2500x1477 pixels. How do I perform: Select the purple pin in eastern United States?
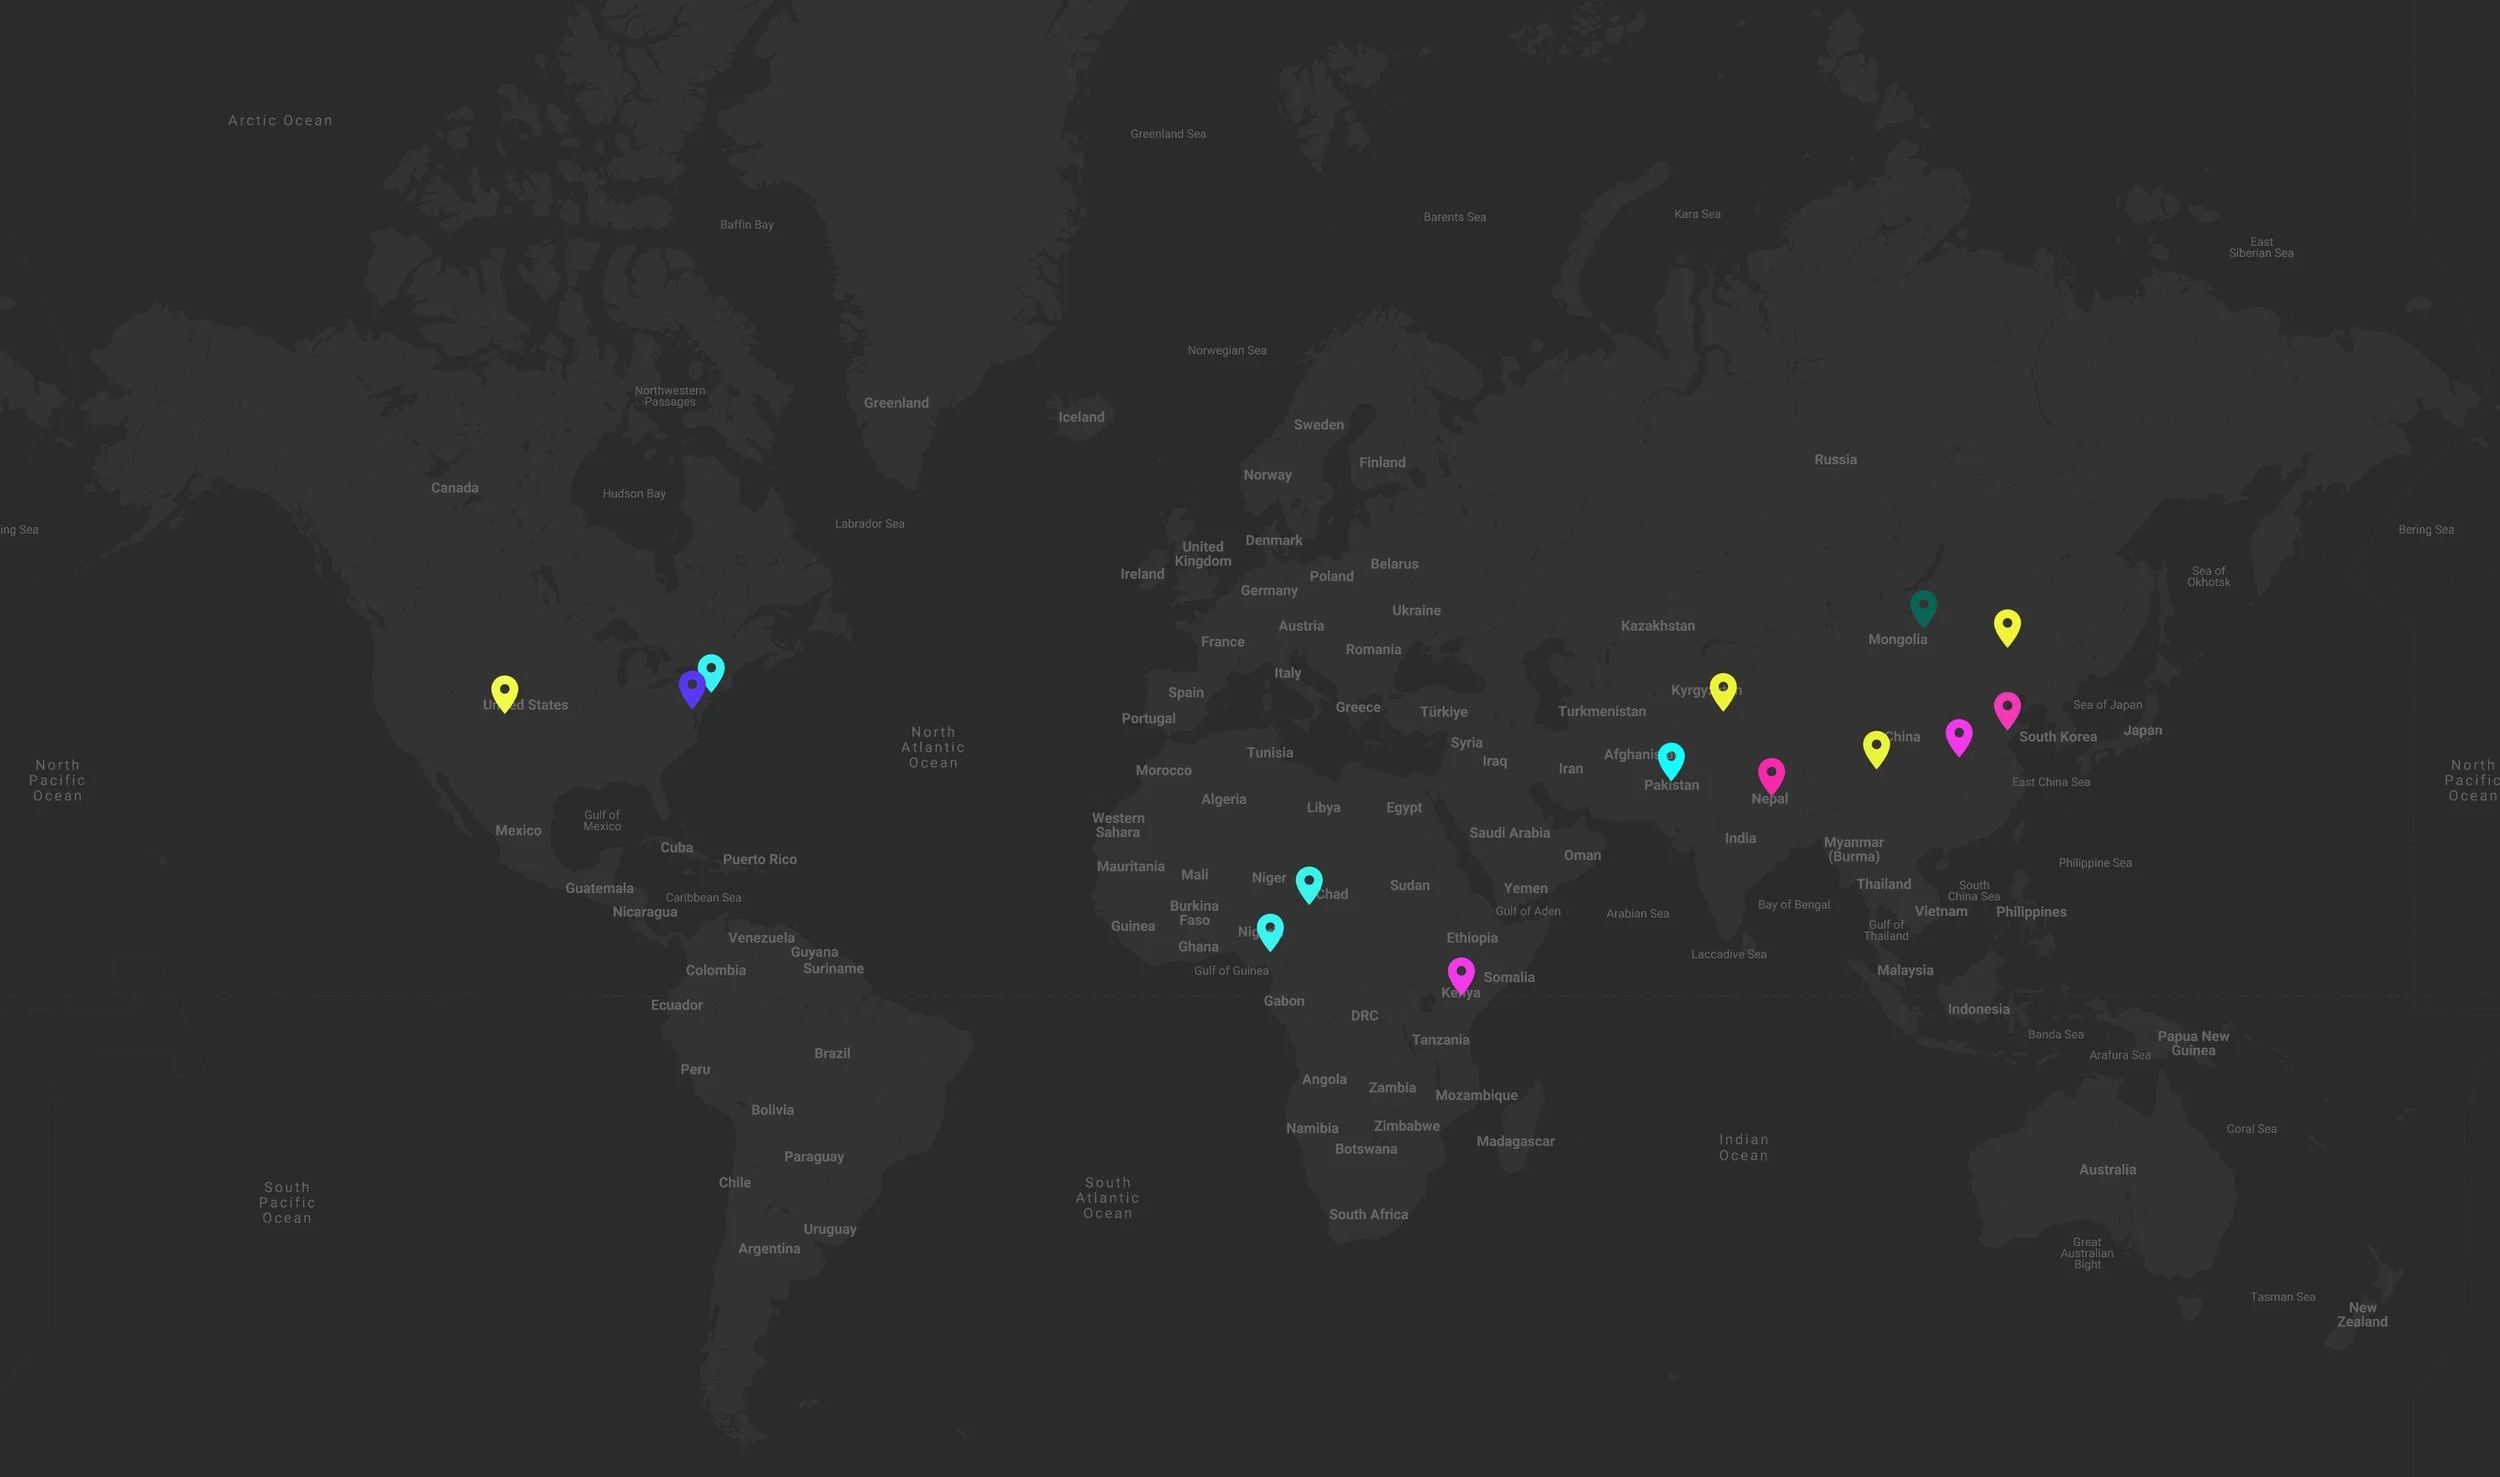tap(691, 687)
